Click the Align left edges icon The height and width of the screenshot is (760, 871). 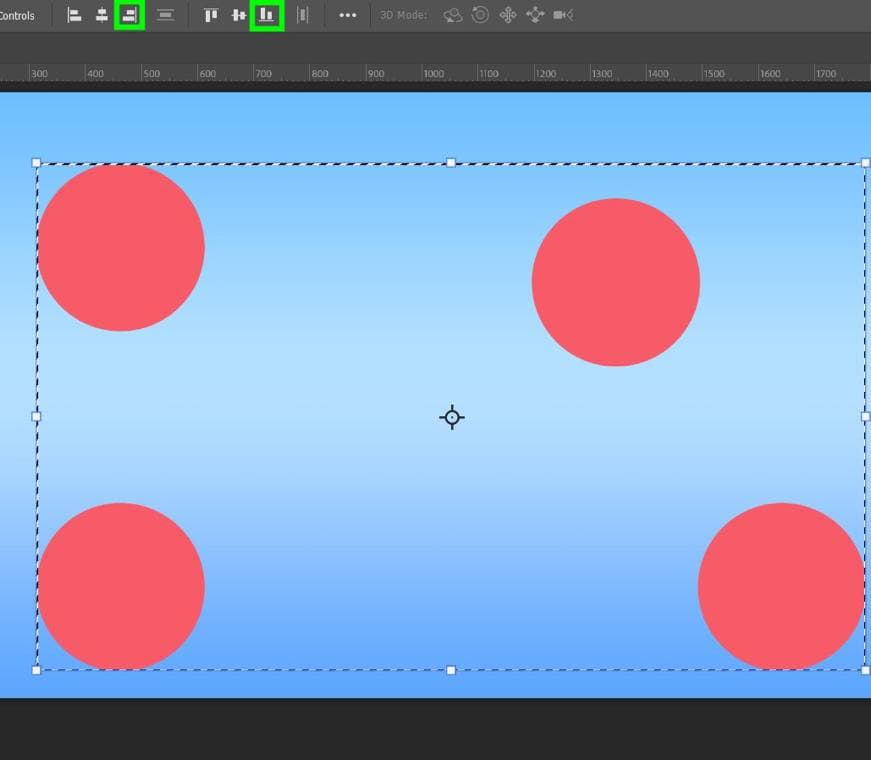click(75, 16)
